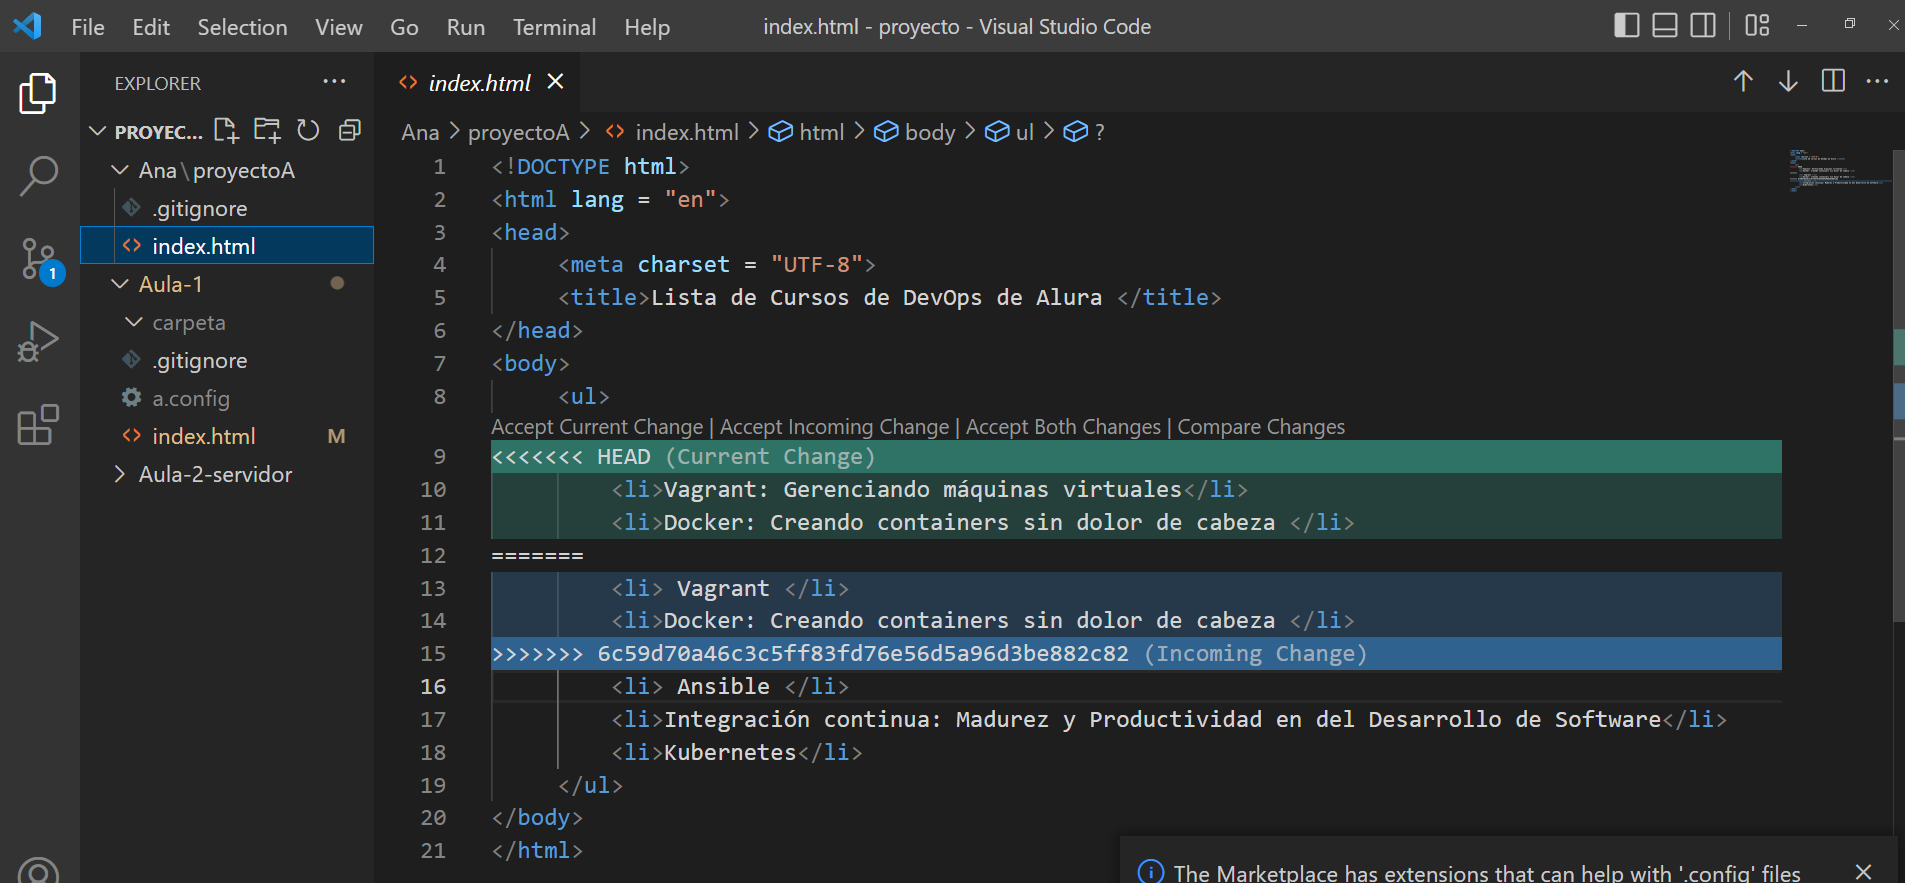Image resolution: width=1905 pixels, height=883 pixels.
Task: Select index.html under Ana\proyectoA
Action: (x=227, y=246)
